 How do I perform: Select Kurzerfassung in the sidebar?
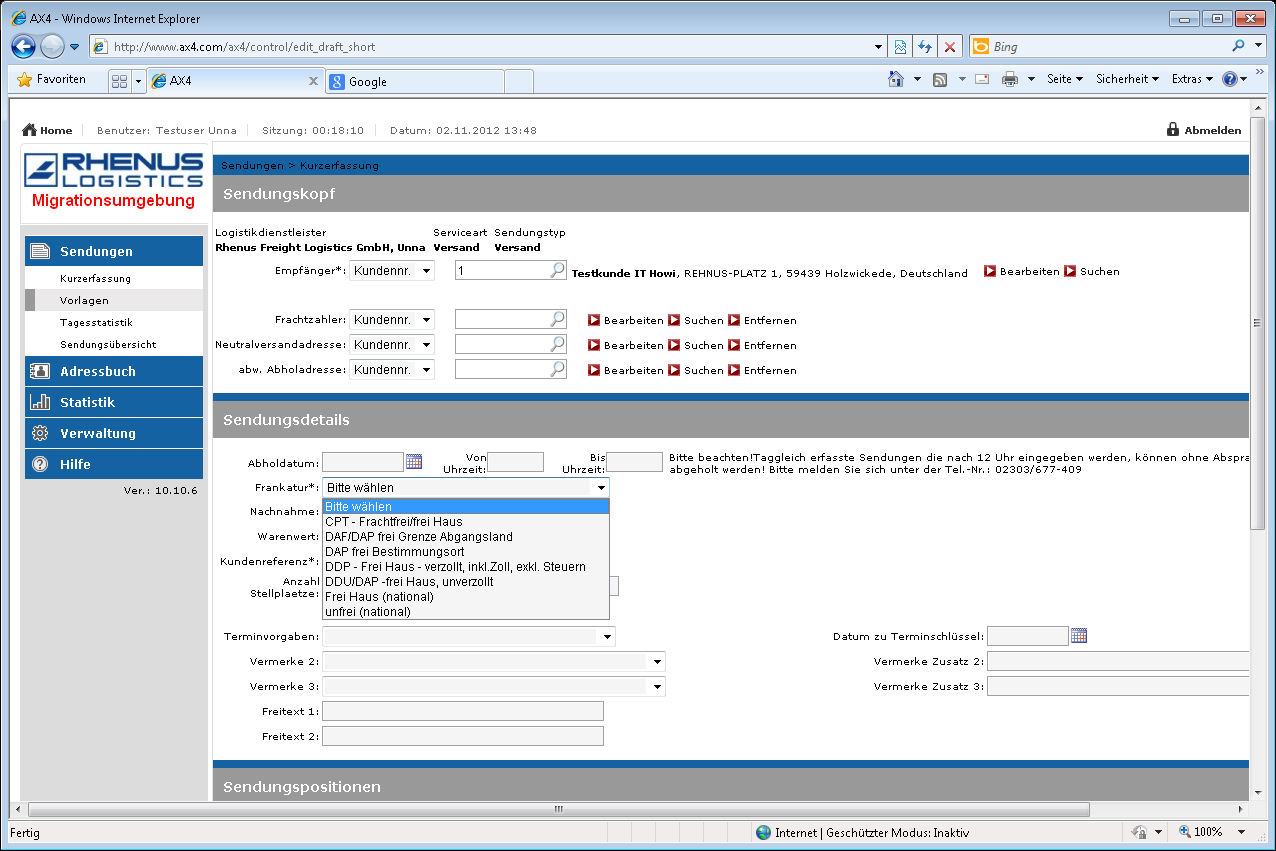[95, 278]
